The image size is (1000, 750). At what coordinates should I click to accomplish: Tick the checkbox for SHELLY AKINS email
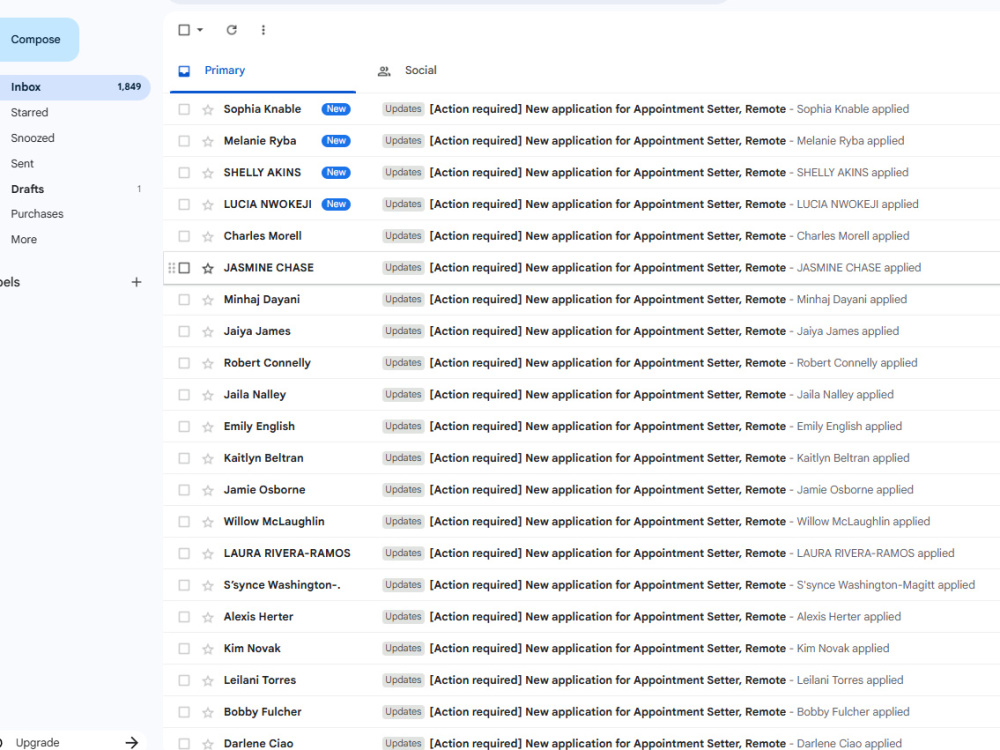[184, 173]
